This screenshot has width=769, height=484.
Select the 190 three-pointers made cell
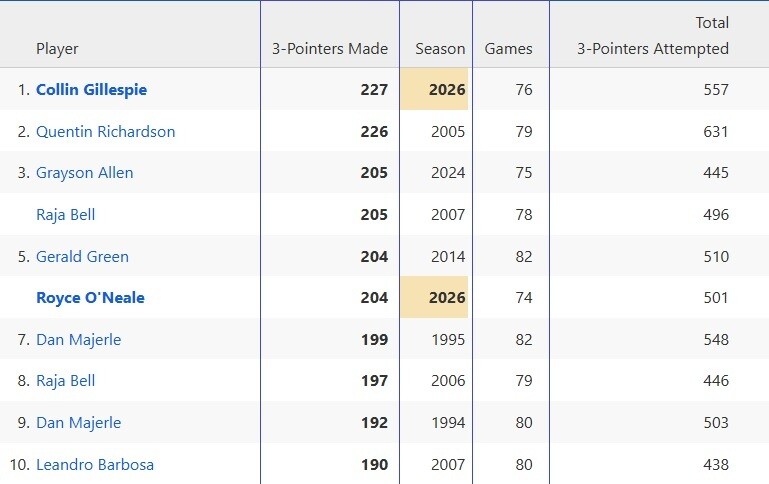click(374, 465)
